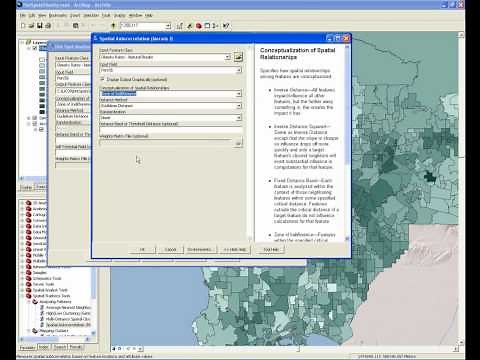This screenshot has width=480, height=360.
Task: Click the Open map document icon
Action: [31, 26]
